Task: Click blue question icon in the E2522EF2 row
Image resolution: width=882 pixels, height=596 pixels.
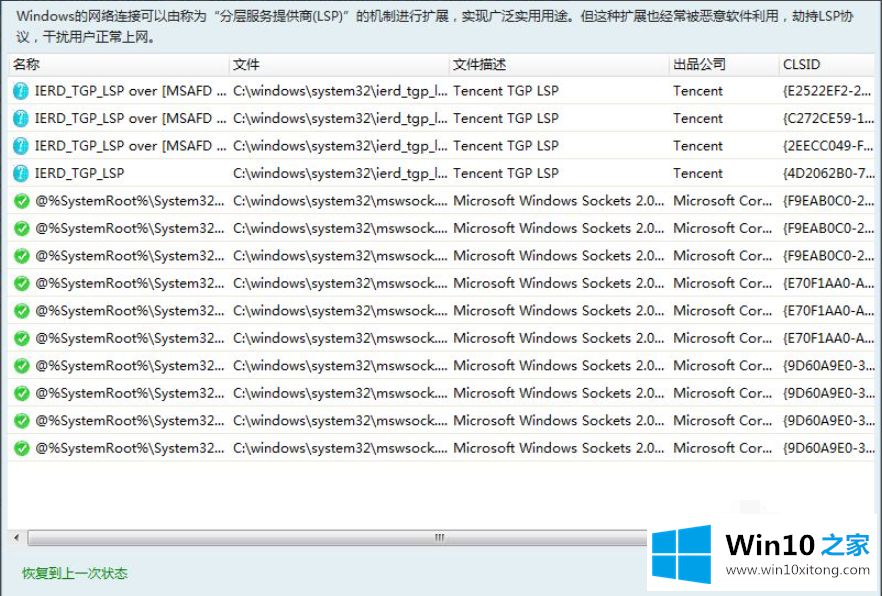Action: point(21,91)
